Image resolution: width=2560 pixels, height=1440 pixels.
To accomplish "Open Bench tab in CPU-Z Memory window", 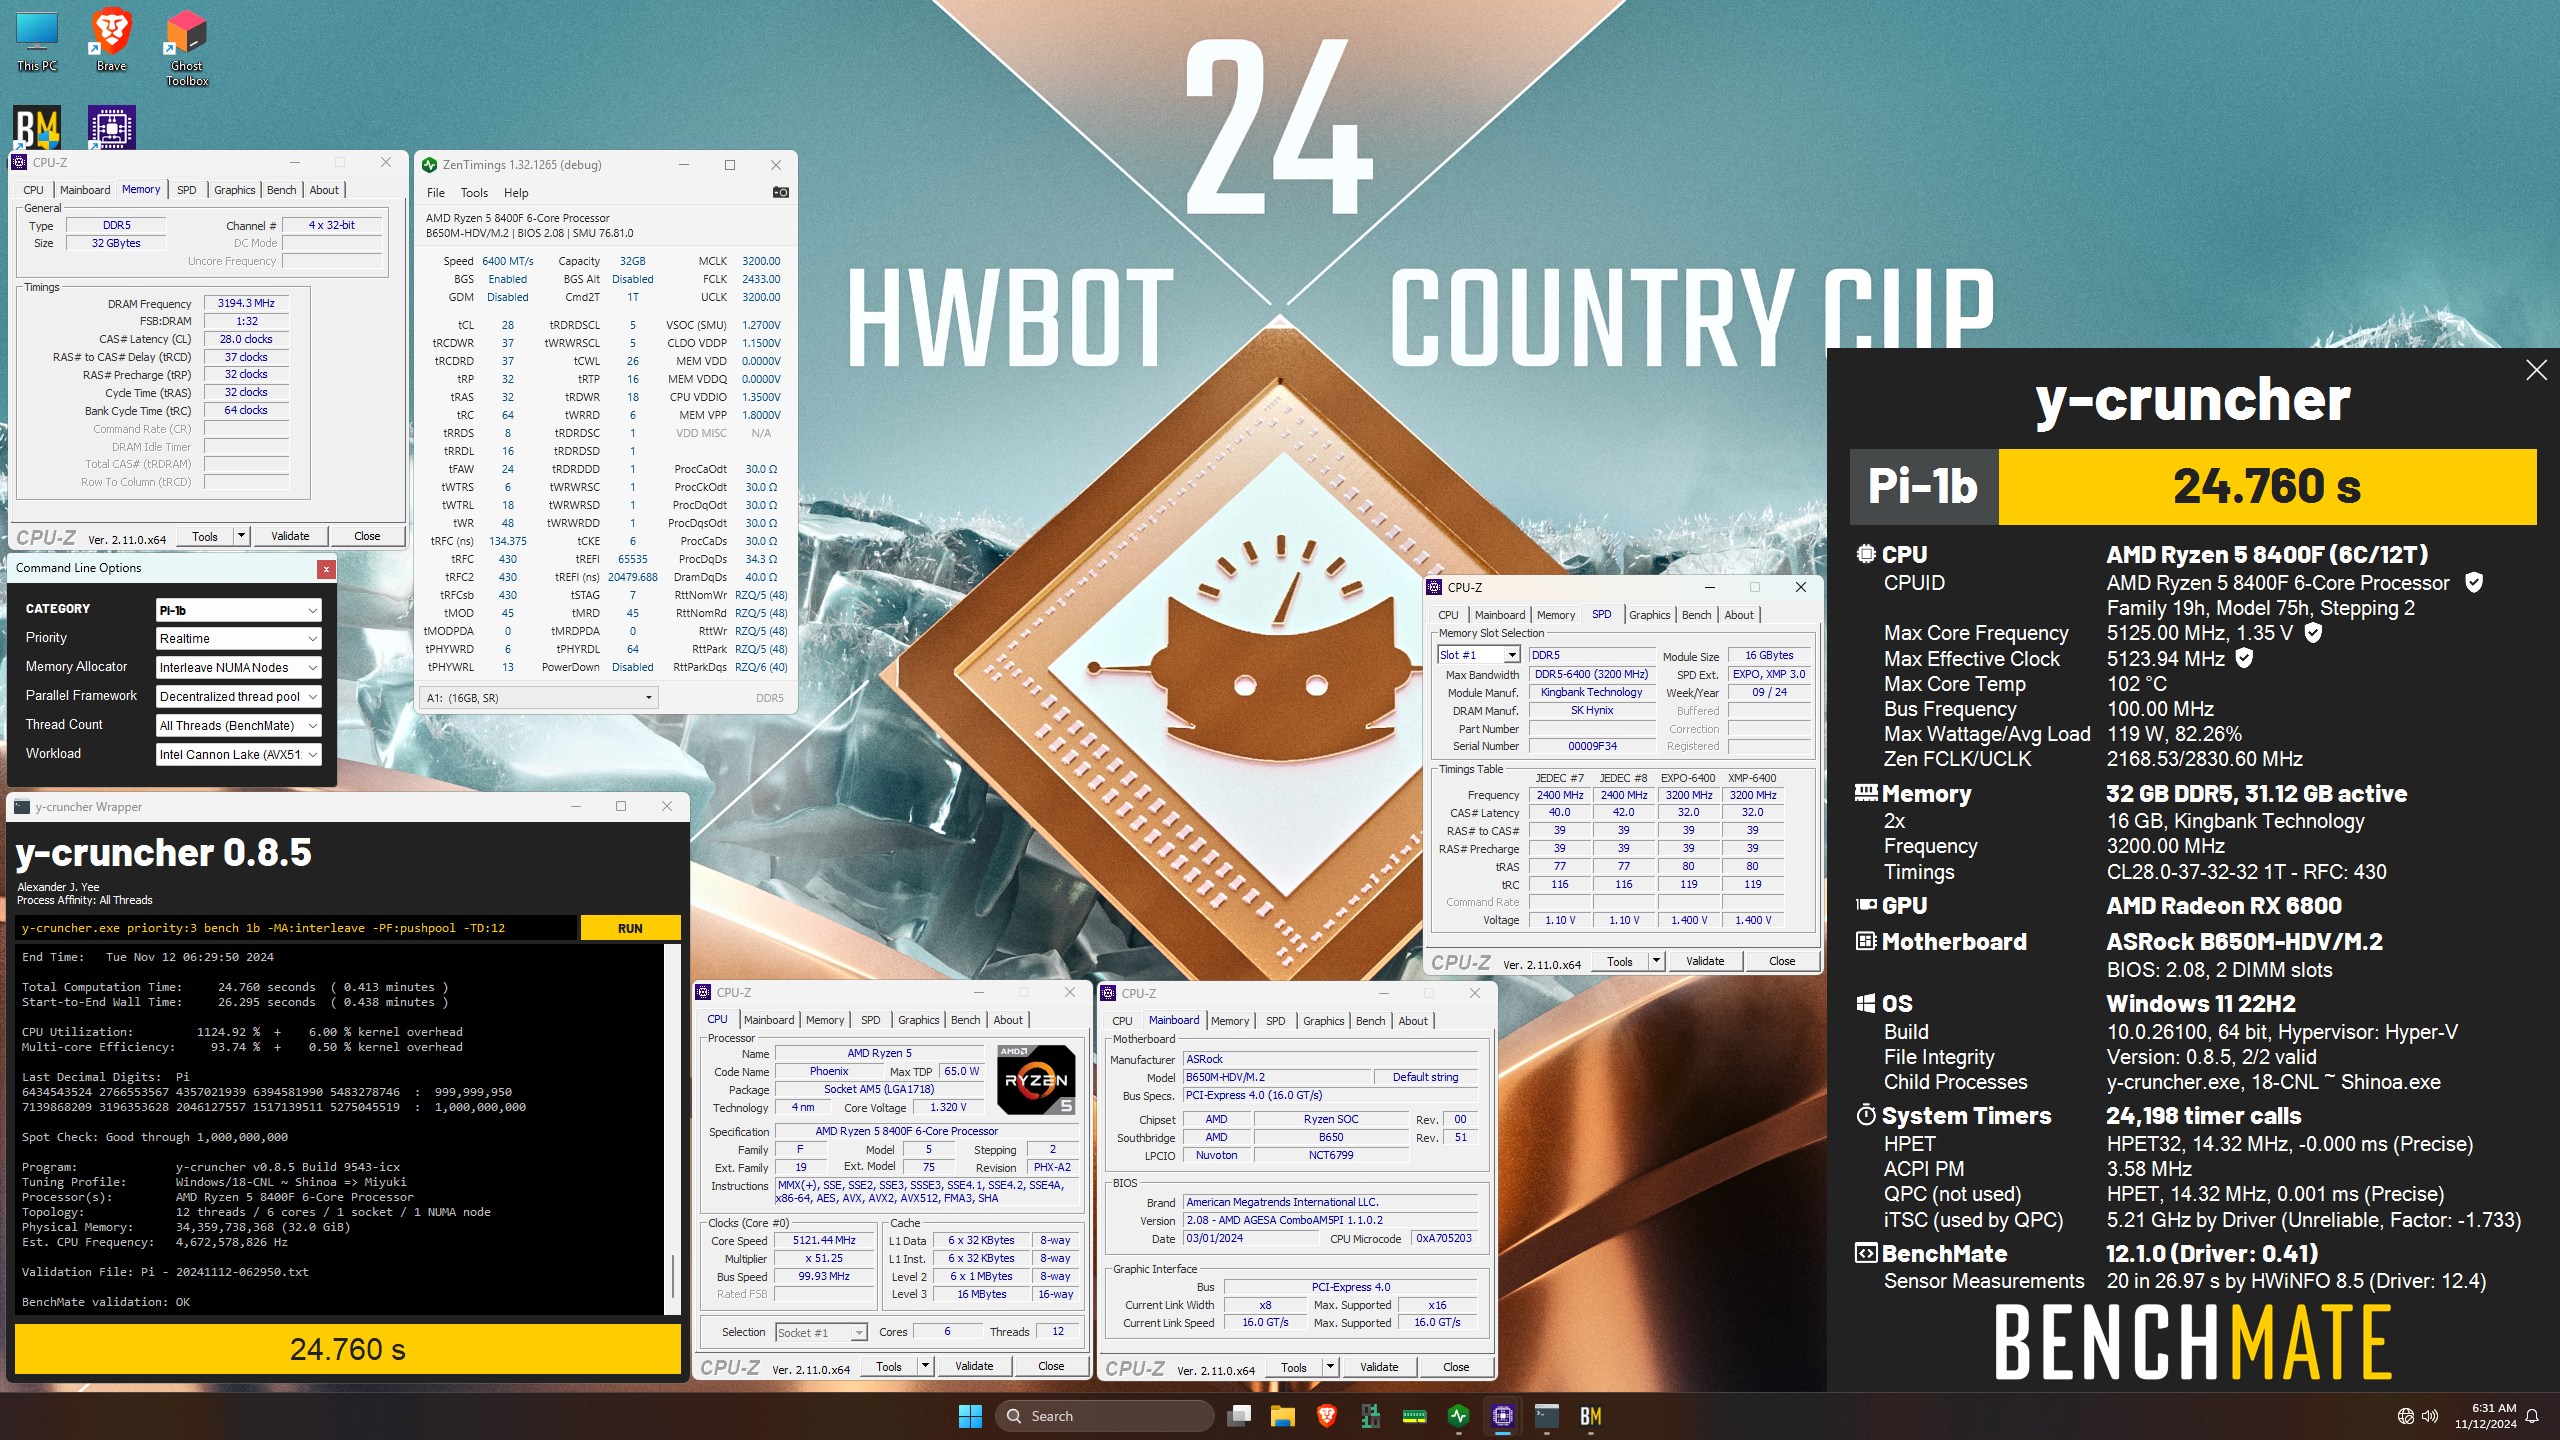I will point(282,190).
